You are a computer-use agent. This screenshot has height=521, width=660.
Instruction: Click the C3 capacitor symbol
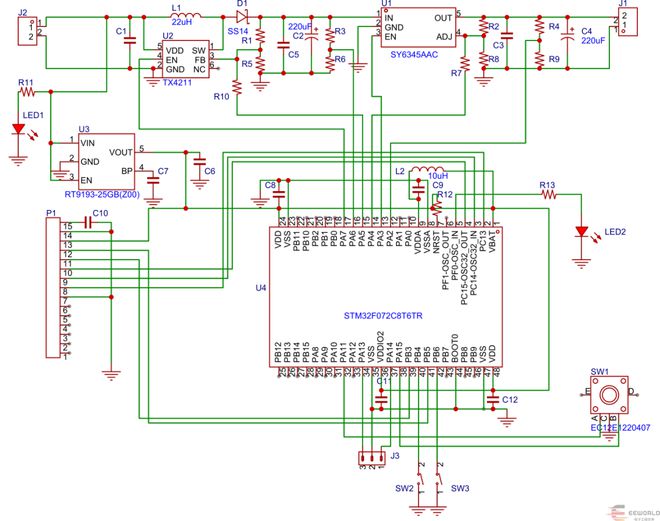click(x=507, y=36)
